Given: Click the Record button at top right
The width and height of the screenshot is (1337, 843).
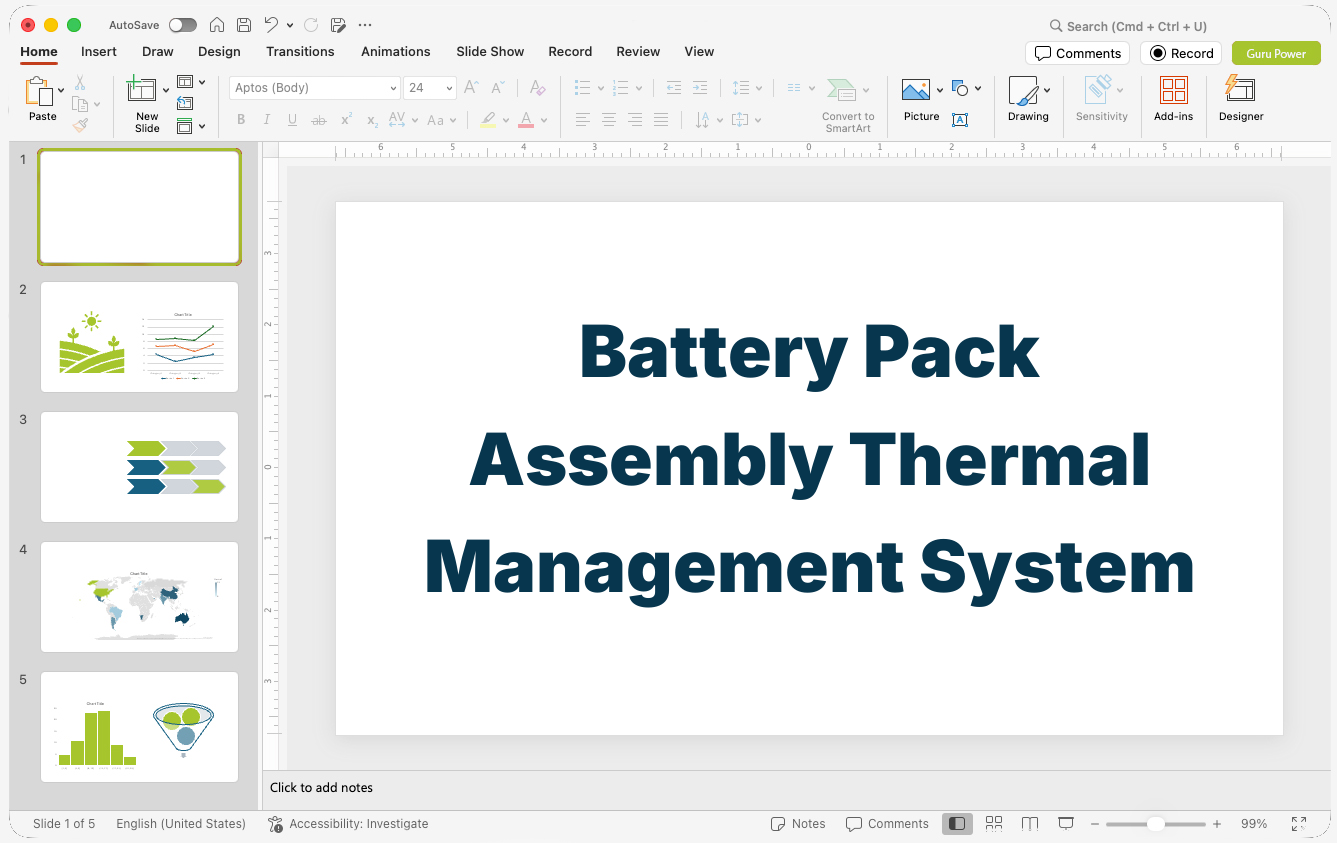Looking at the screenshot, I should 1181,53.
